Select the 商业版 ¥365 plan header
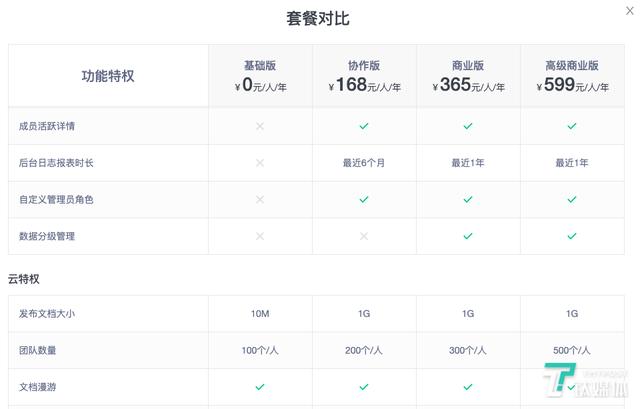 [x=469, y=76]
